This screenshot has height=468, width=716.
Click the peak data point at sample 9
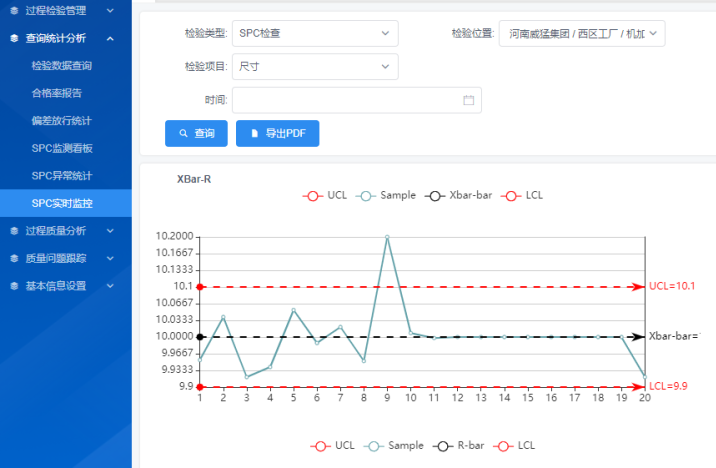point(387,237)
